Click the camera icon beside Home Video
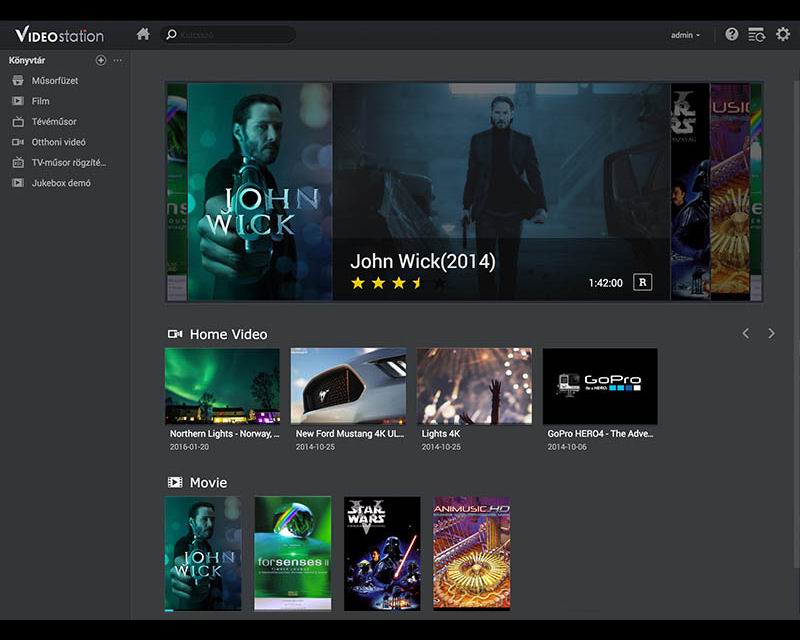The height and width of the screenshot is (640, 800). click(x=175, y=334)
